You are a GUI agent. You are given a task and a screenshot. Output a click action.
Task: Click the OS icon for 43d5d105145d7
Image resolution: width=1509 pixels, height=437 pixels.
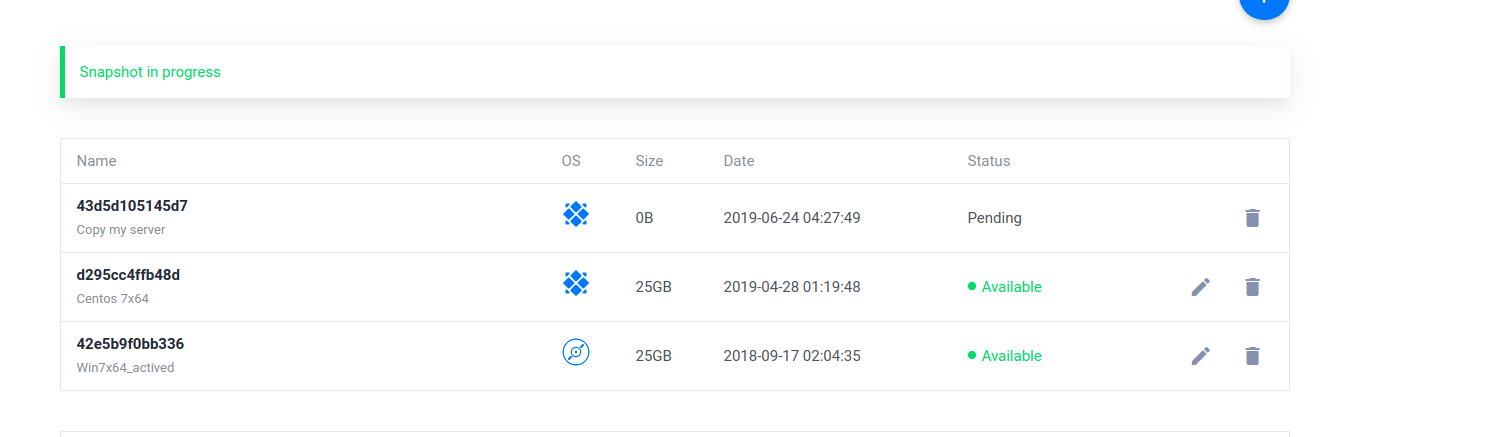click(575, 214)
